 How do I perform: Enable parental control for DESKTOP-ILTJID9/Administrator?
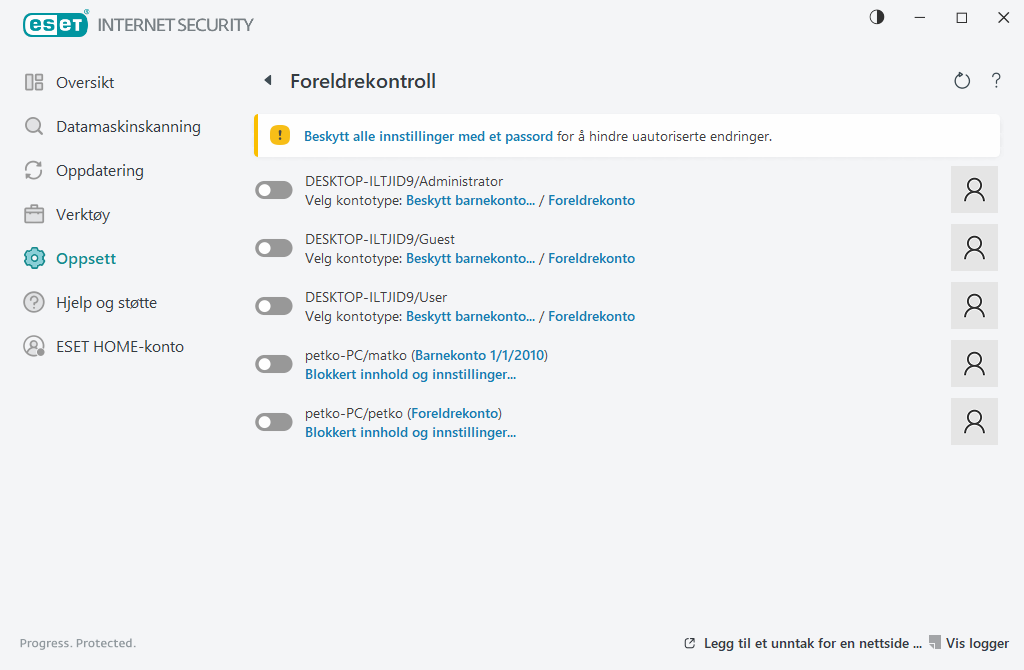pyautogui.click(x=273, y=189)
